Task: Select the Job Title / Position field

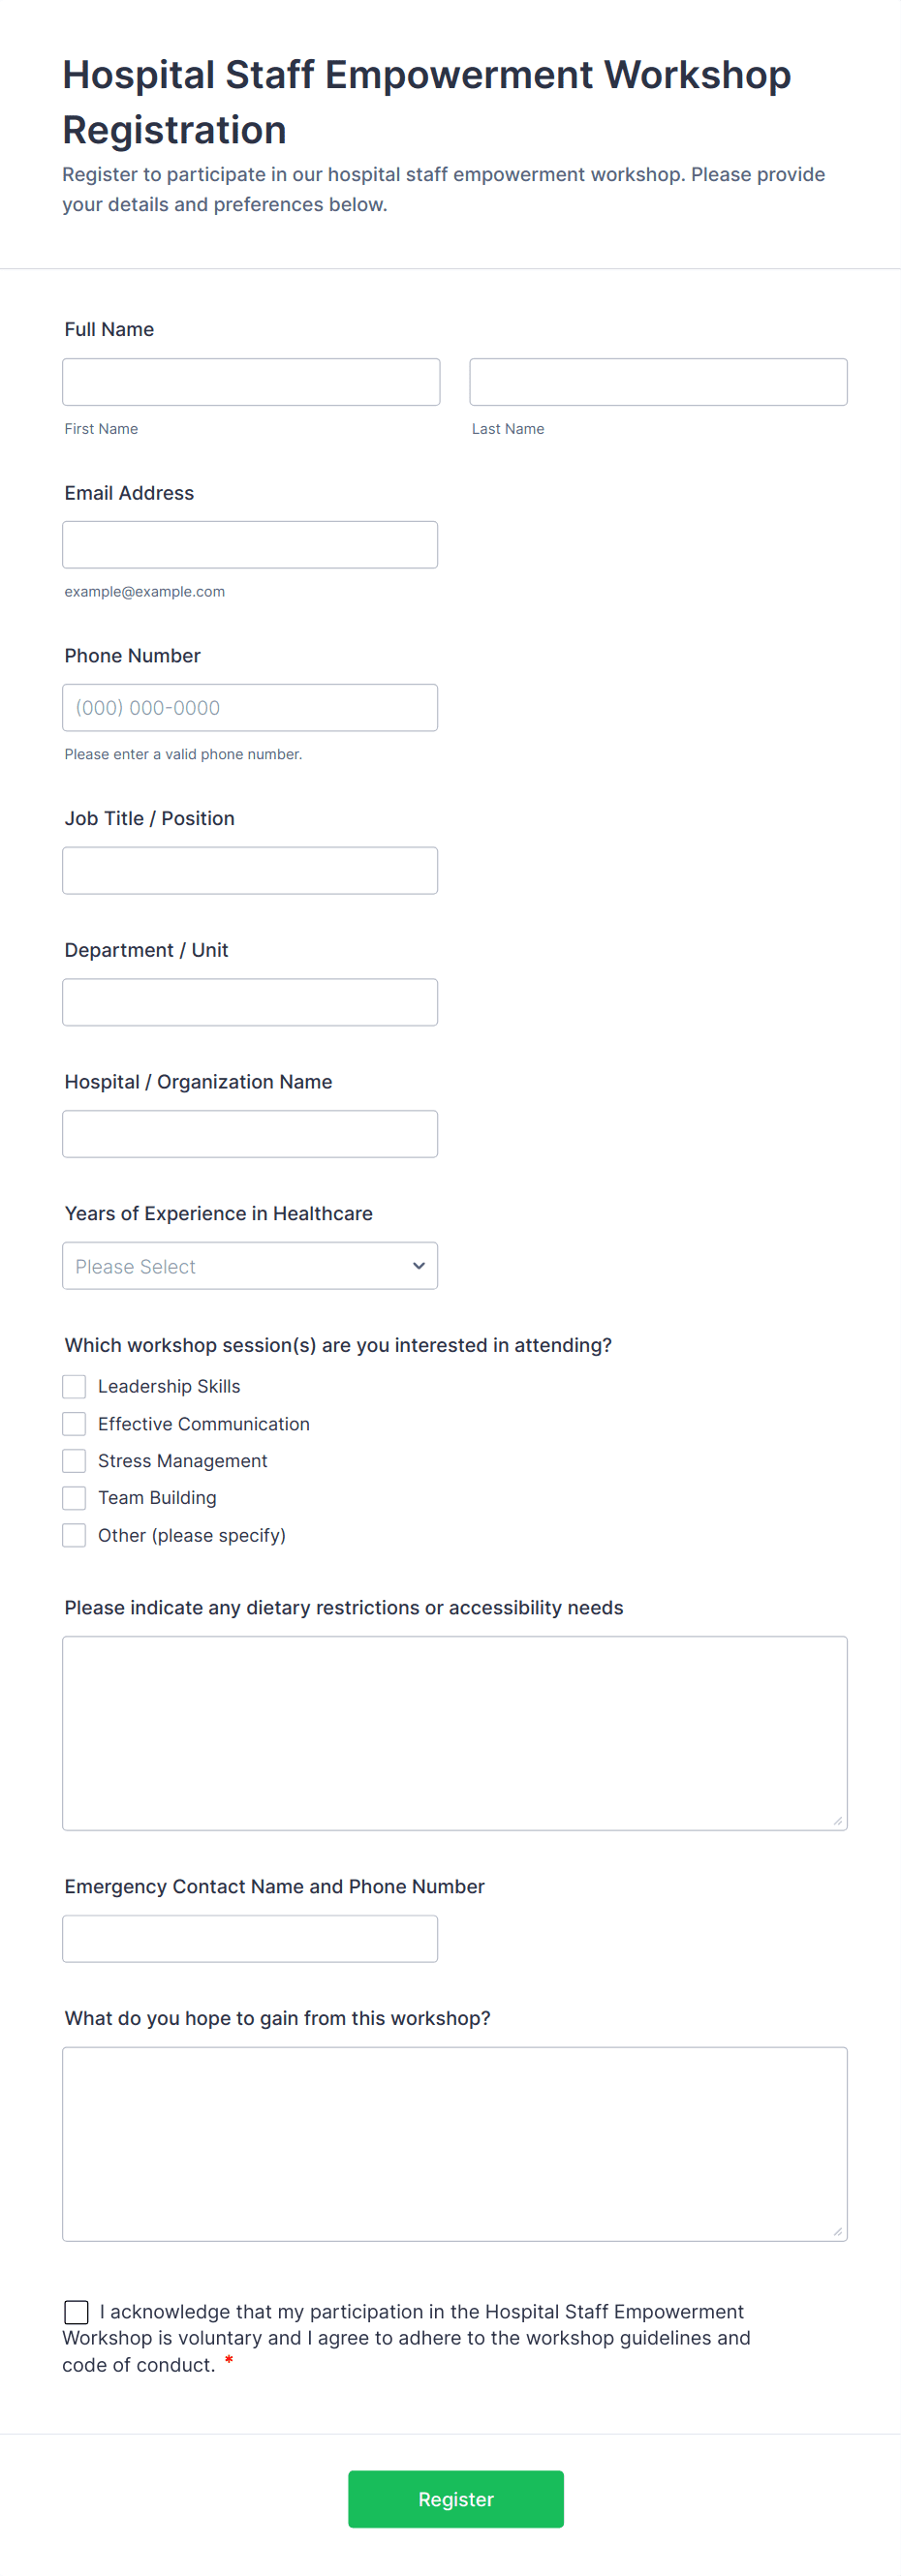Action: pyautogui.click(x=250, y=871)
